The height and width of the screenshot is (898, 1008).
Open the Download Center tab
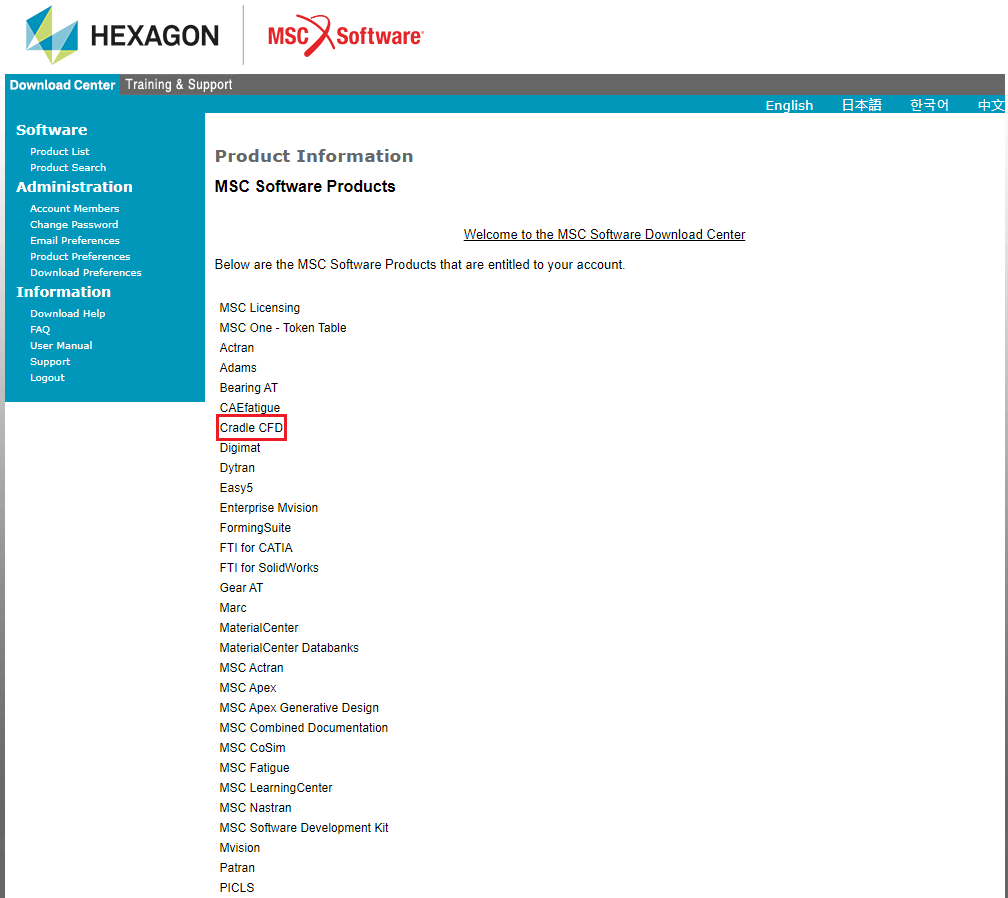(x=62, y=85)
